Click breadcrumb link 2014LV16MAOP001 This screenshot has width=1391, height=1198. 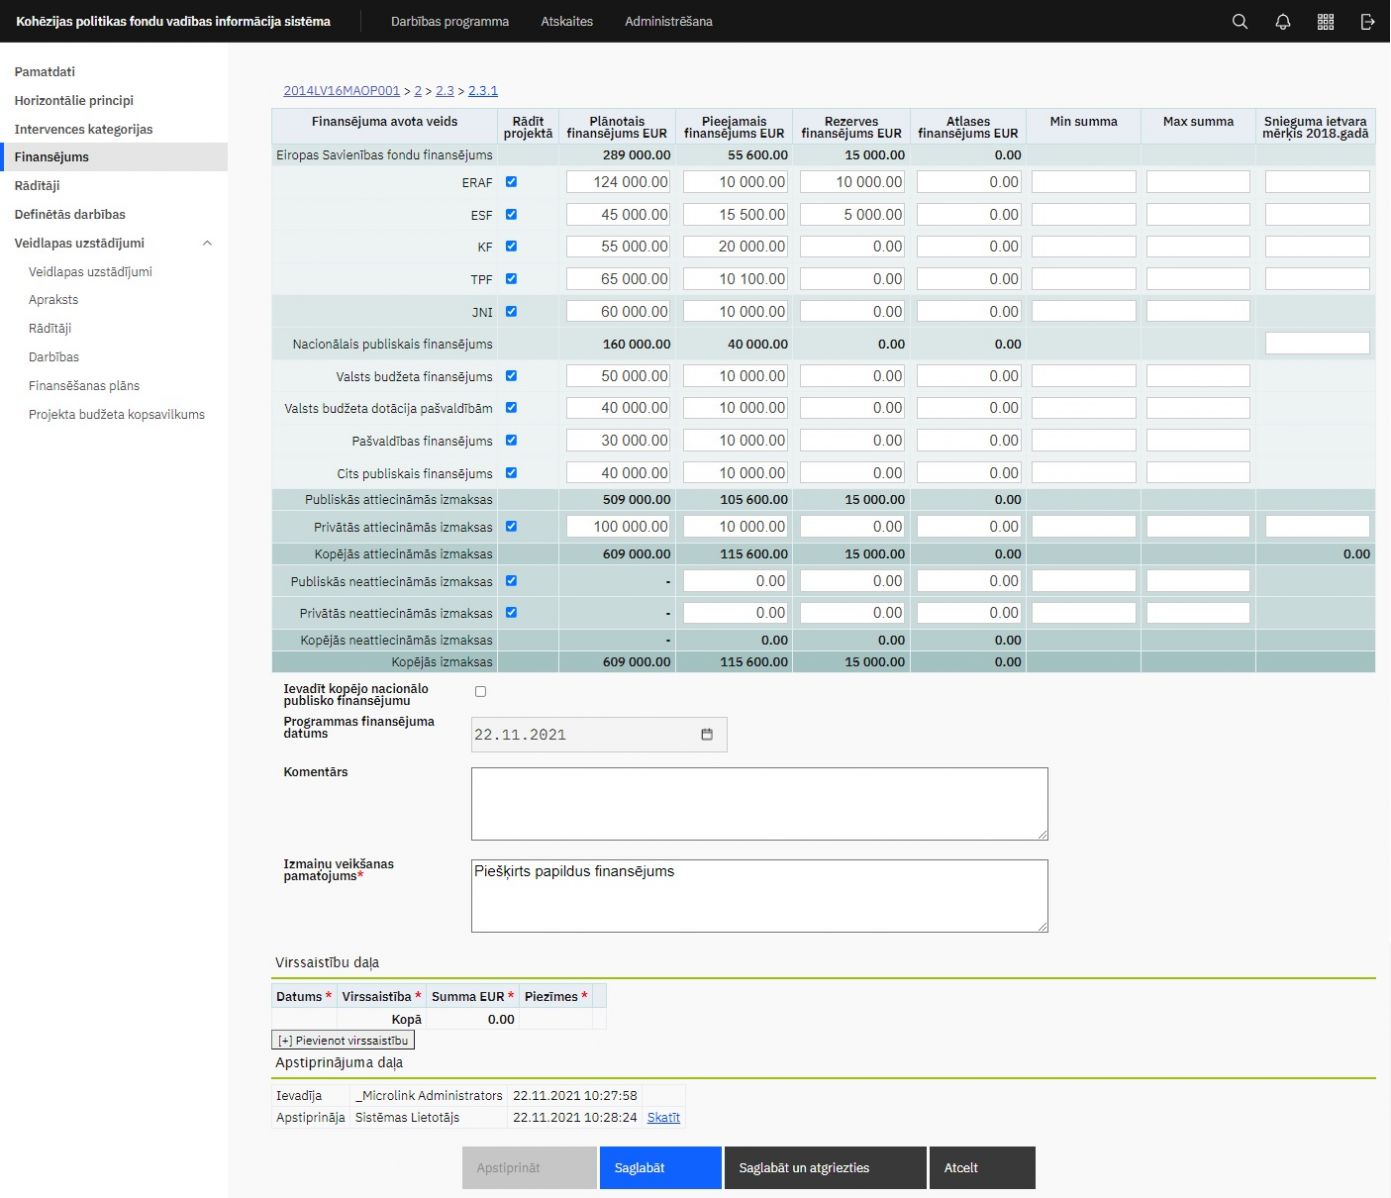[x=341, y=90]
